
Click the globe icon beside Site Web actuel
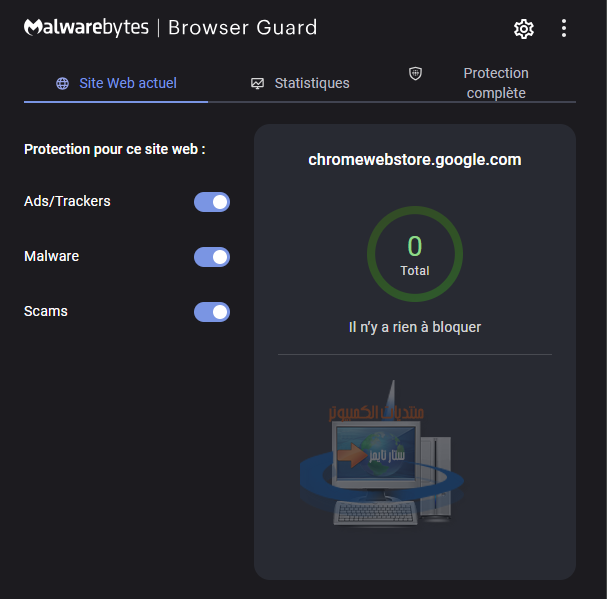(x=62, y=83)
